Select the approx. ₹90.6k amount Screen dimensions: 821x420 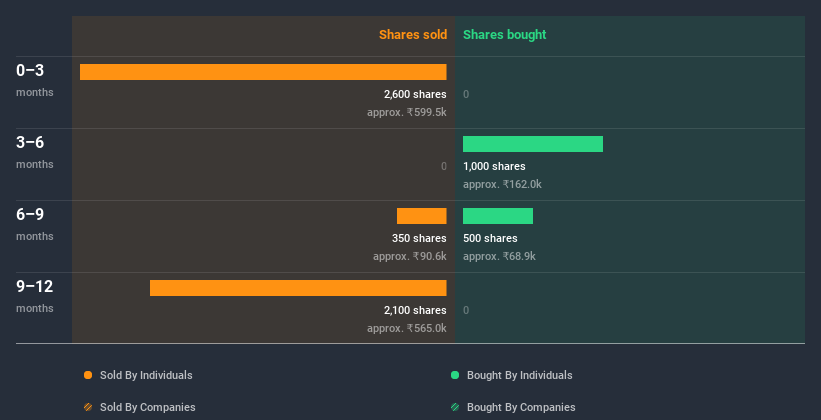[410, 256]
